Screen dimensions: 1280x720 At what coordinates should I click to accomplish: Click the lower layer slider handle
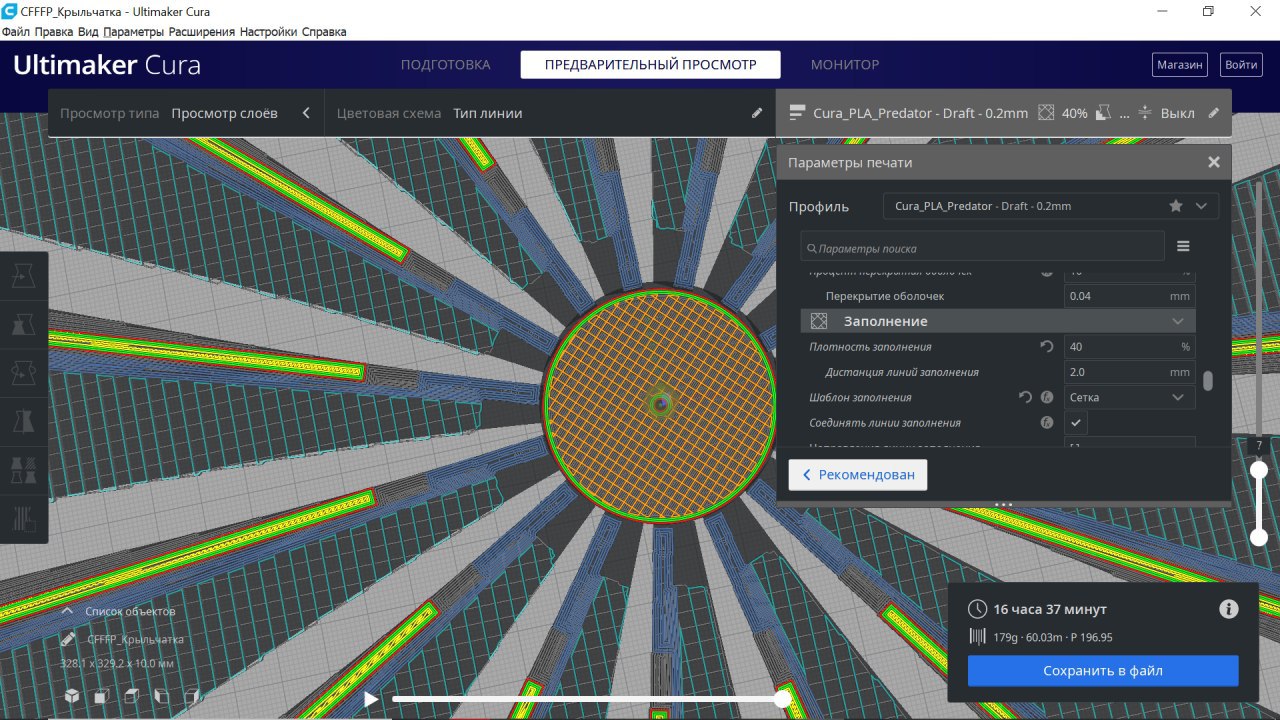click(x=1259, y=537)
